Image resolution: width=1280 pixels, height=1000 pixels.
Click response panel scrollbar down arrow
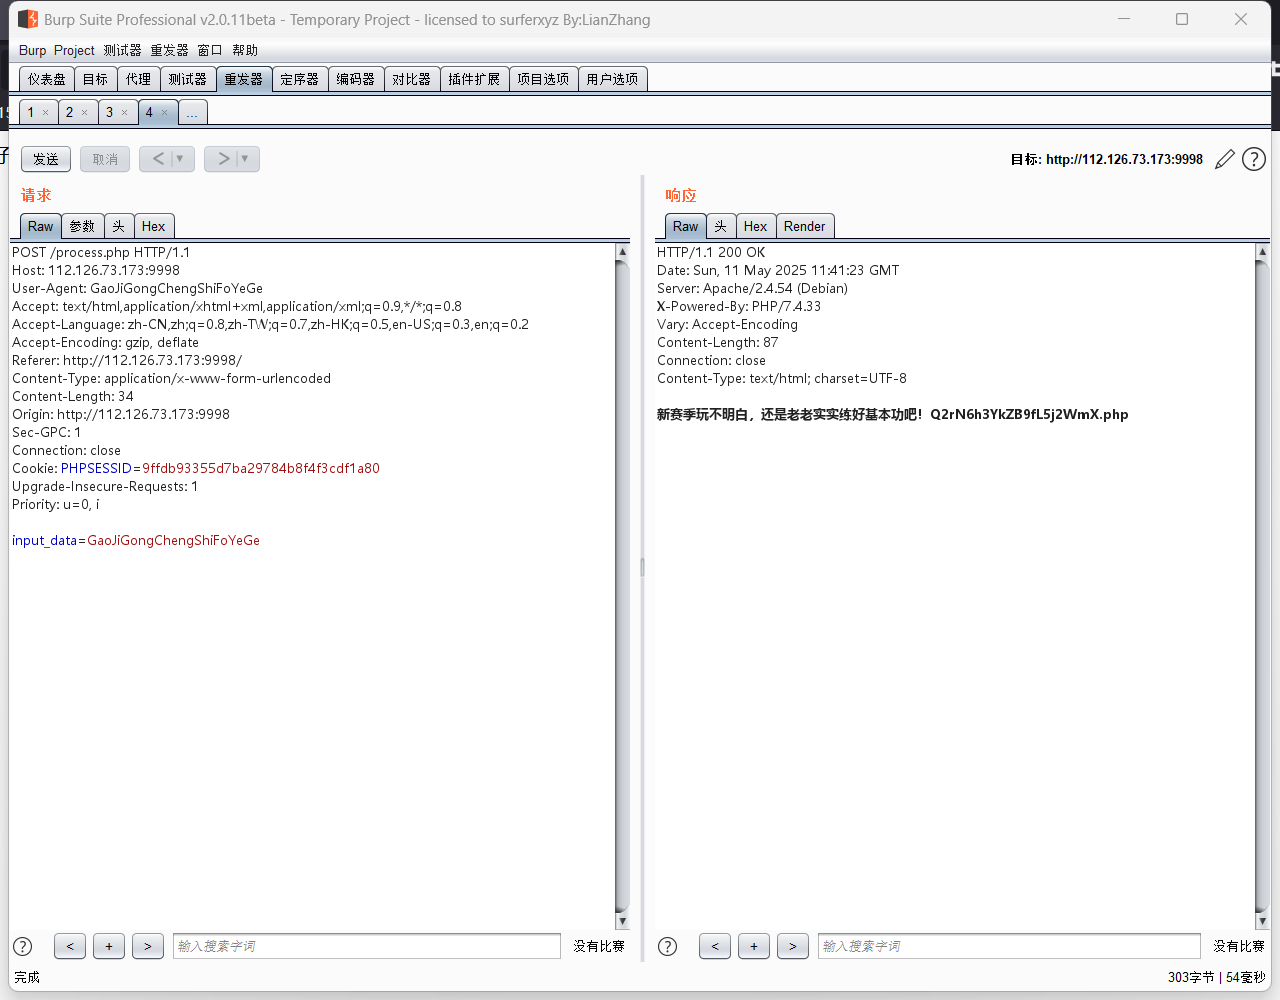pyautogui.click(x=1262, y=921)
